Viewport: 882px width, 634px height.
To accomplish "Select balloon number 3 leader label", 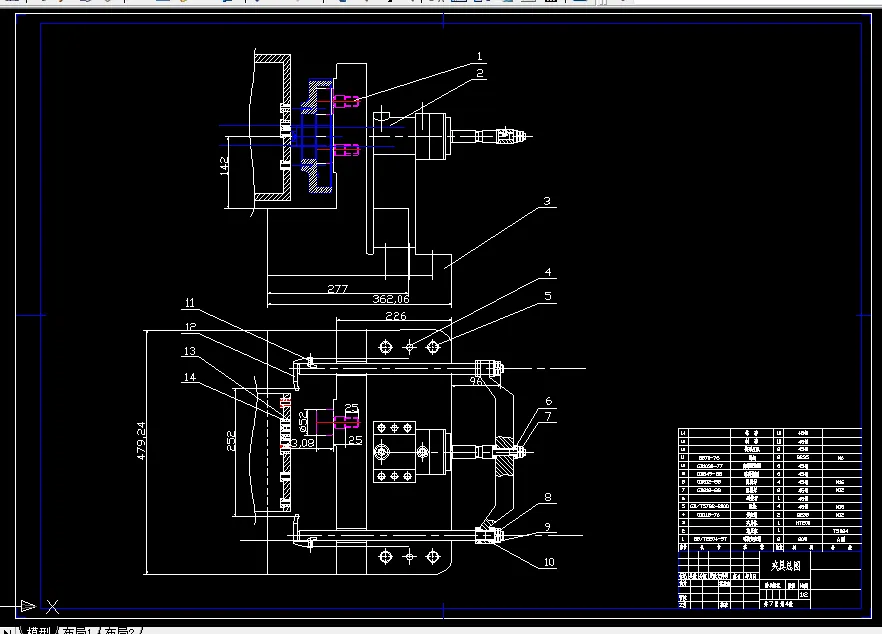I will click(x=547, y=201).
